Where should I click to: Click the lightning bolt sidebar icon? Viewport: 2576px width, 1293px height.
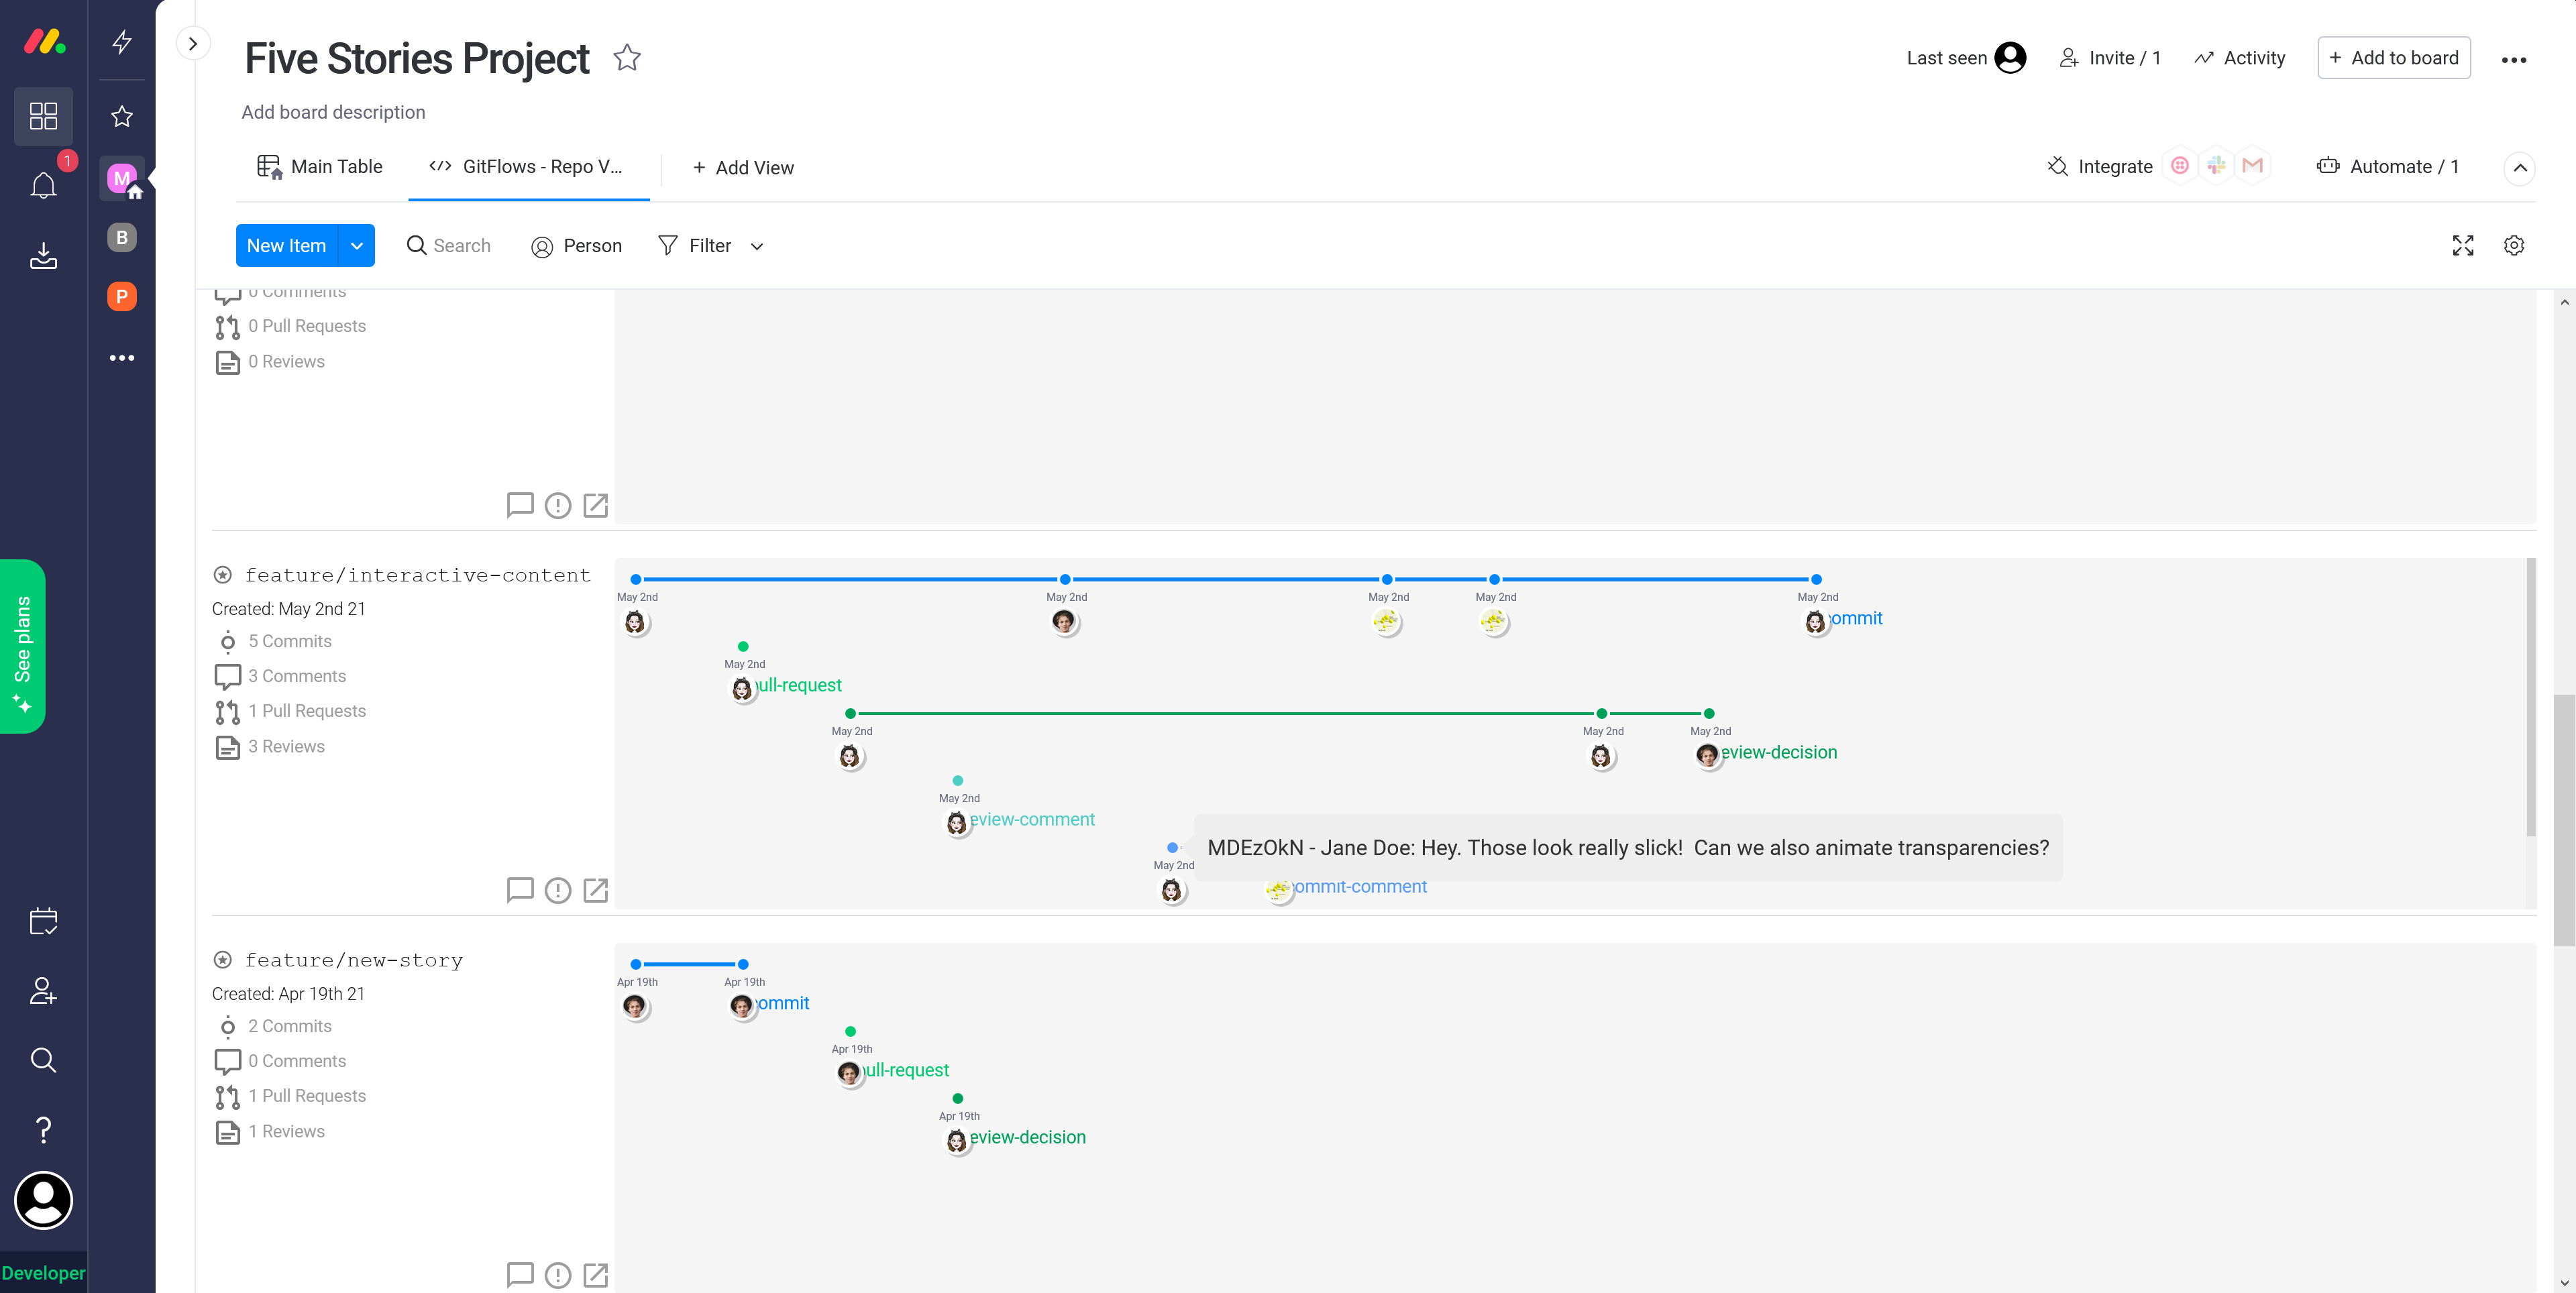pos(122,42)
